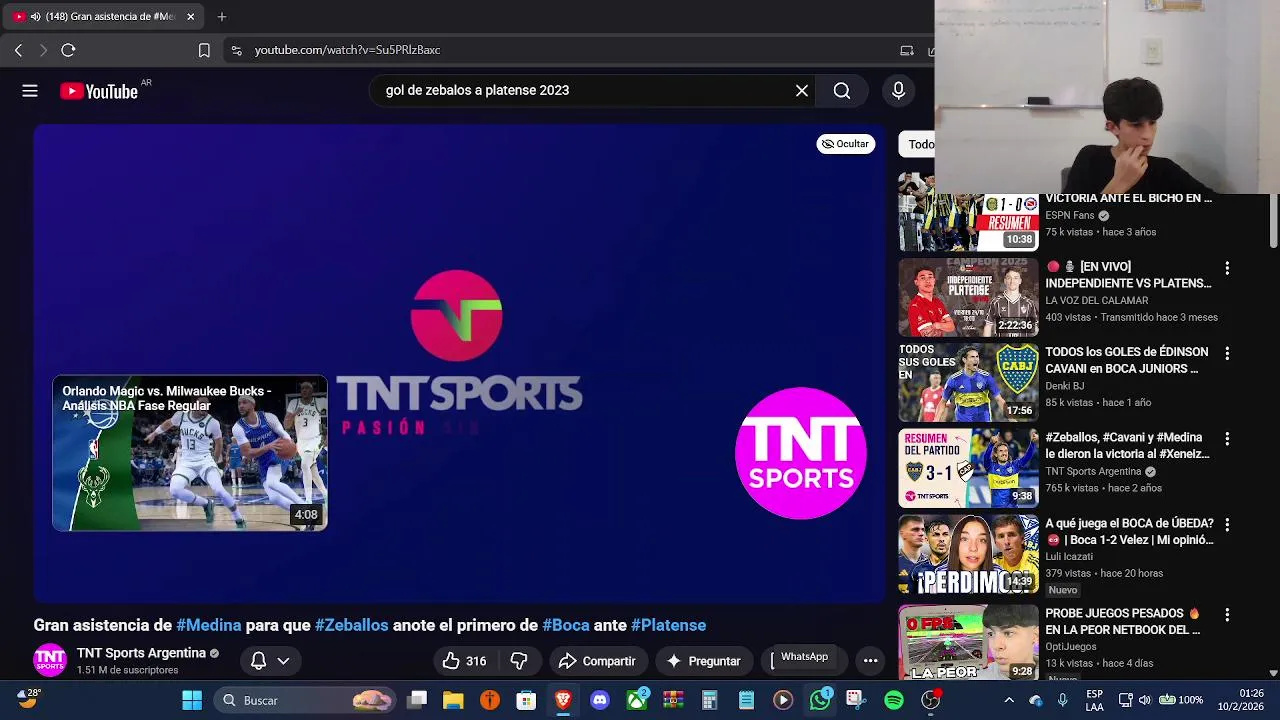1280x720 pixels.
Task: Open TNT Sports Argentina channel avatar
Action: [50, 660]
